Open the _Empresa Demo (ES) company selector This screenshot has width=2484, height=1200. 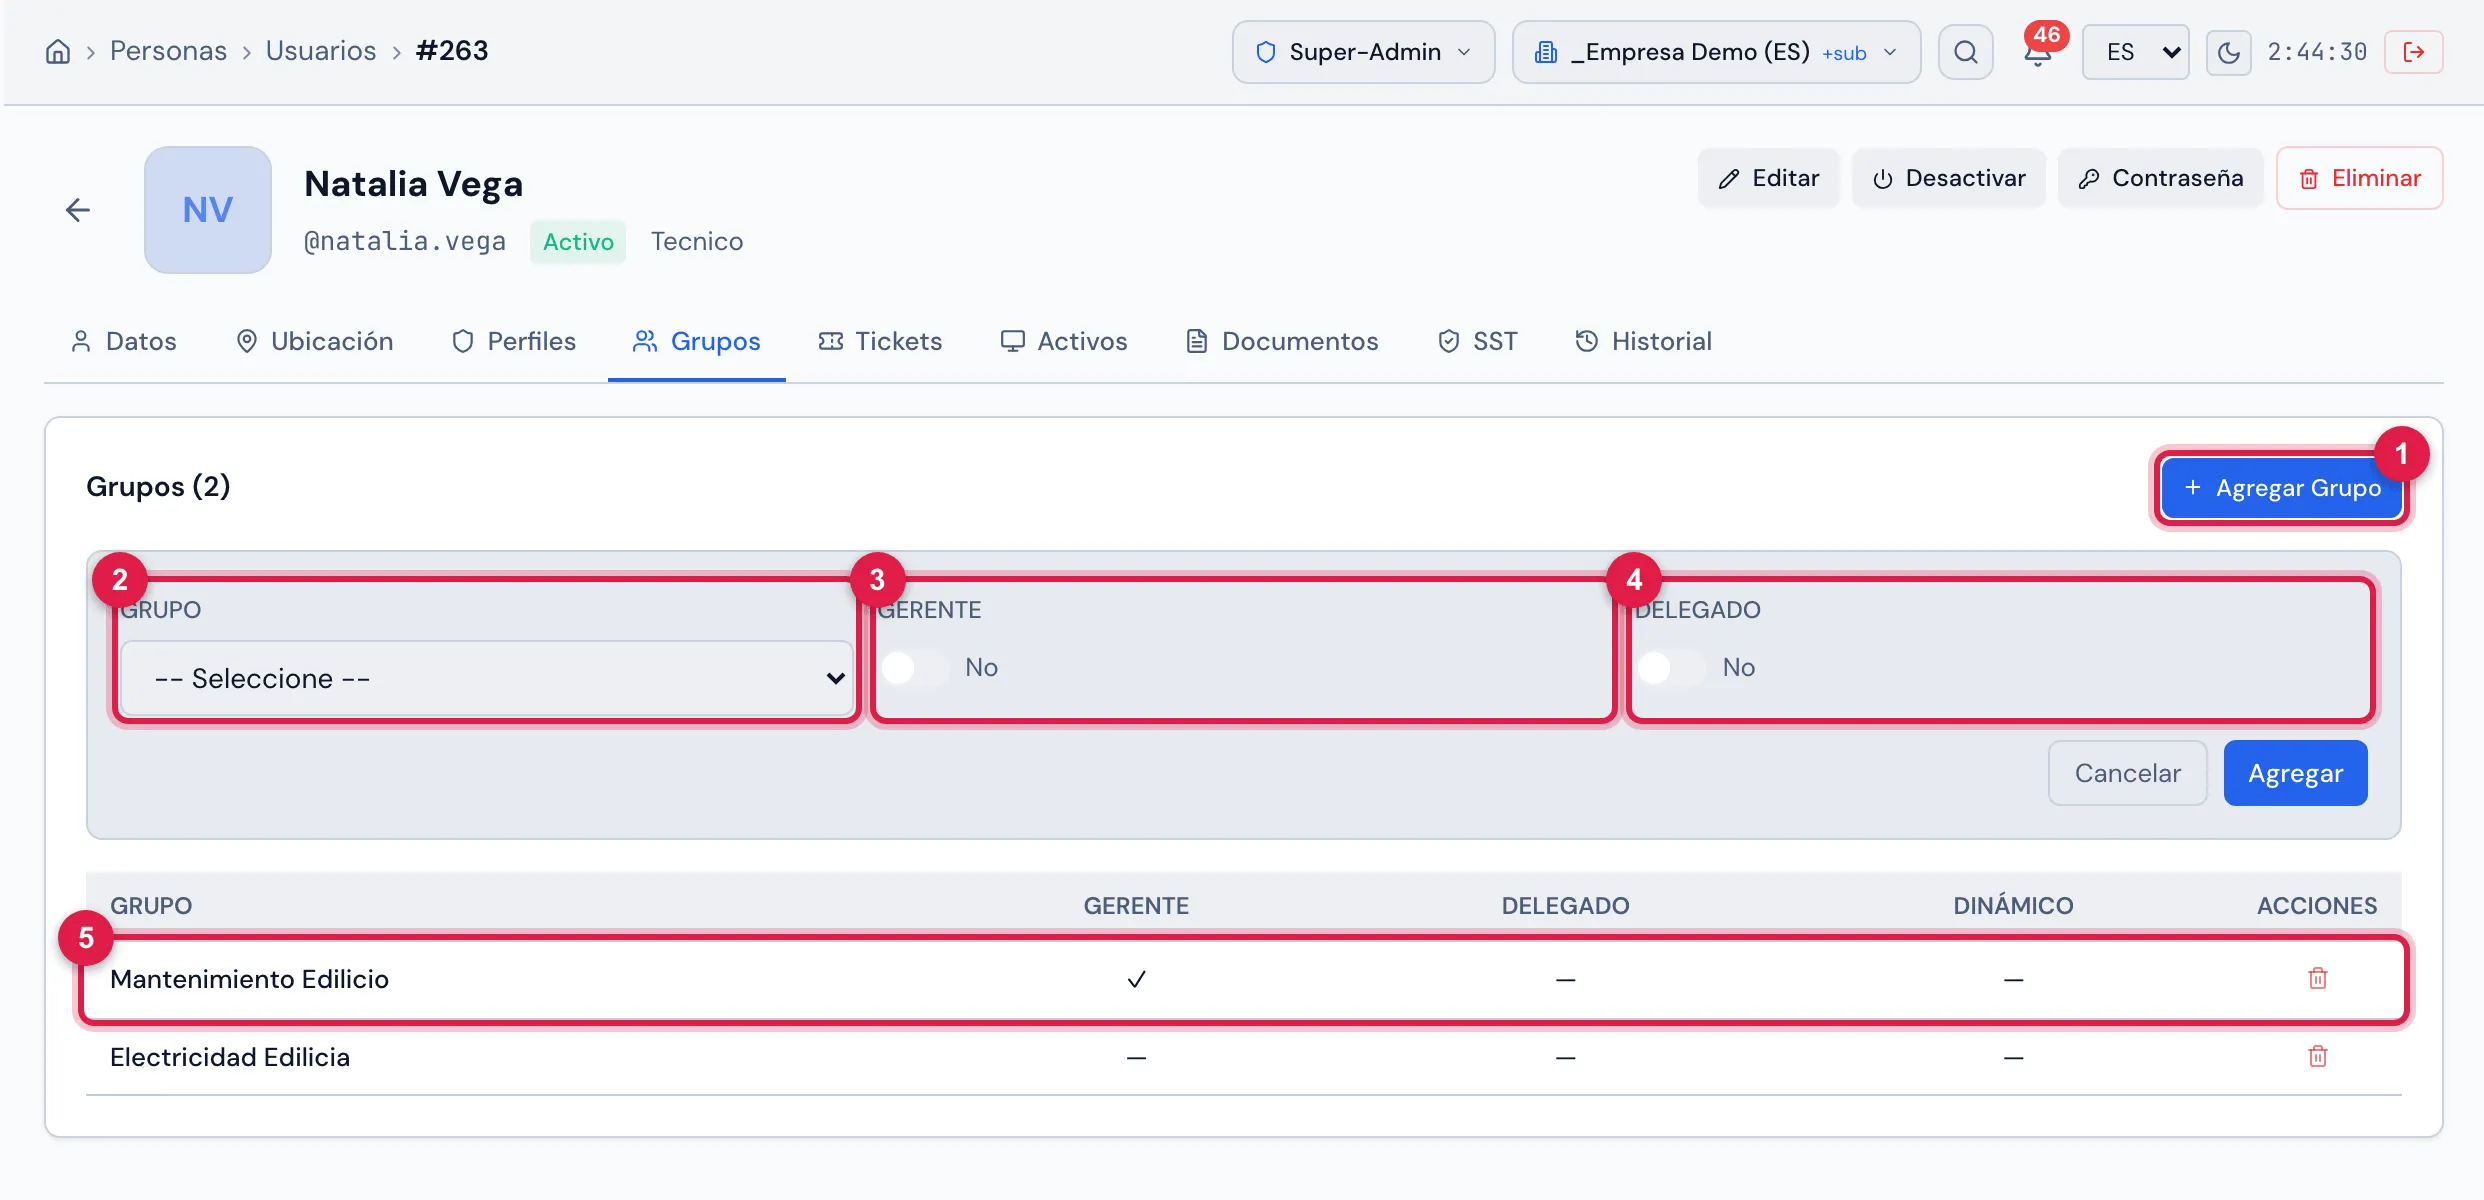point(1716,52)
